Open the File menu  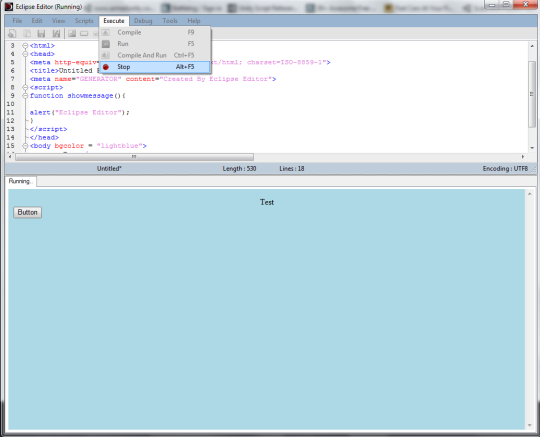pos(17,21)
